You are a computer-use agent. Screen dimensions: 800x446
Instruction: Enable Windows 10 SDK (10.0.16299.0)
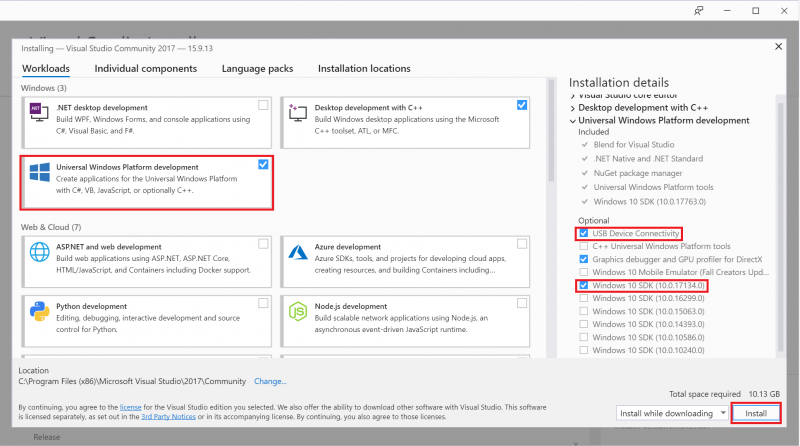(584, 298)
